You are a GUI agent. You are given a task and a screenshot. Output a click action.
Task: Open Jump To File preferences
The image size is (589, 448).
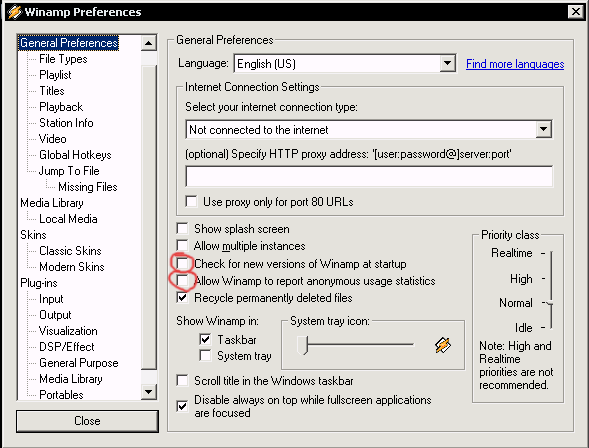(69, 171)
